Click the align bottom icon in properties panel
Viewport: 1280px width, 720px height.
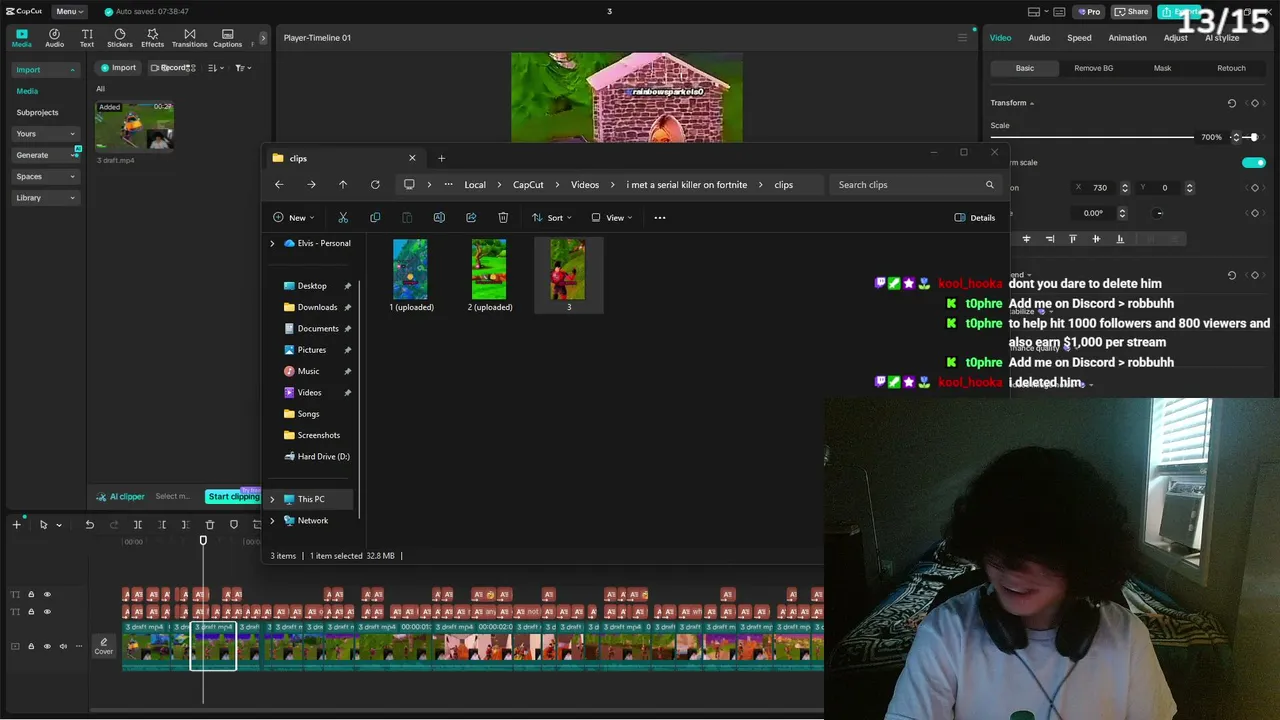1120,239
